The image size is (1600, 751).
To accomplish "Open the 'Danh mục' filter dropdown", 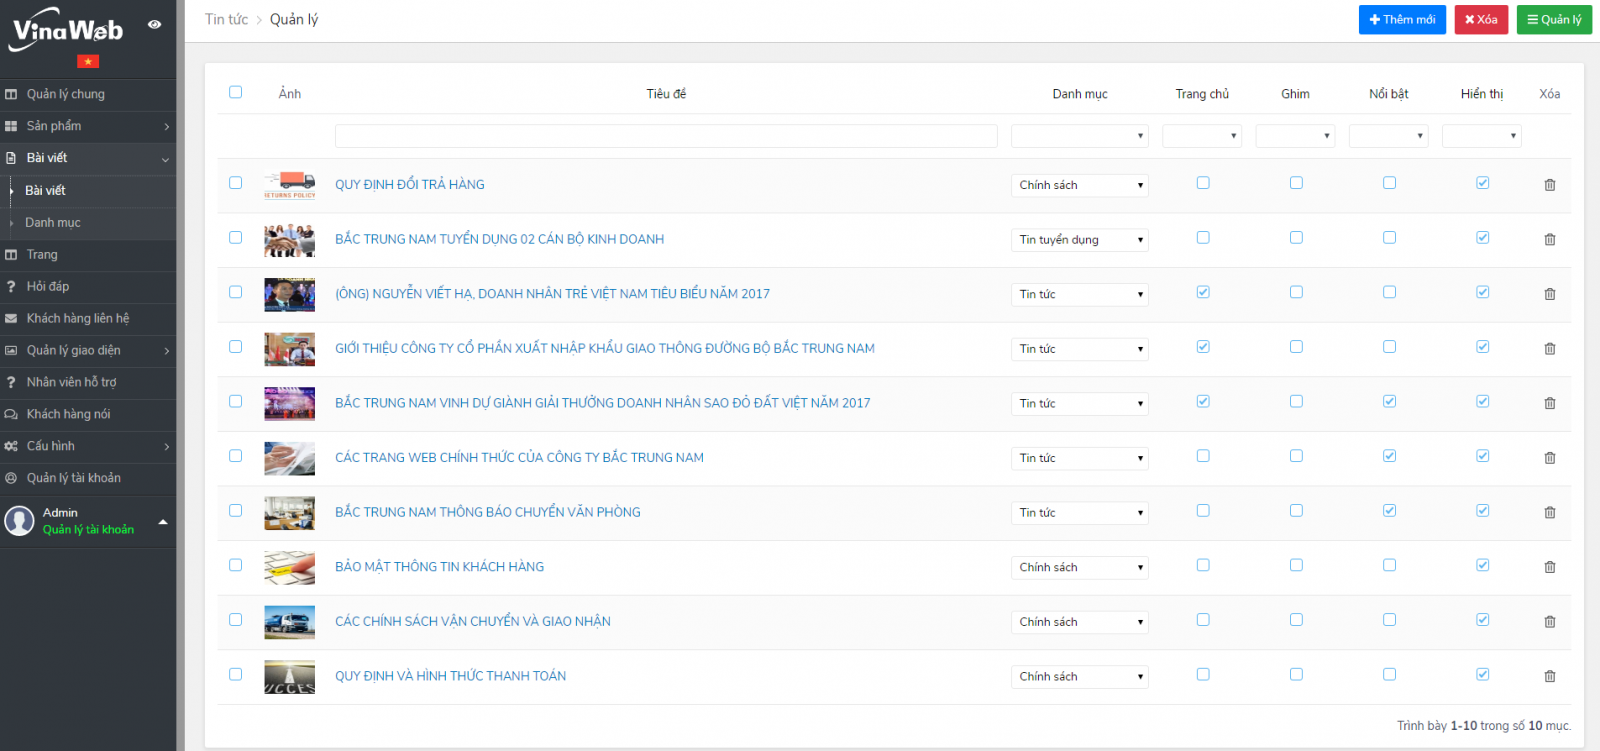I will coord(1079,136).
